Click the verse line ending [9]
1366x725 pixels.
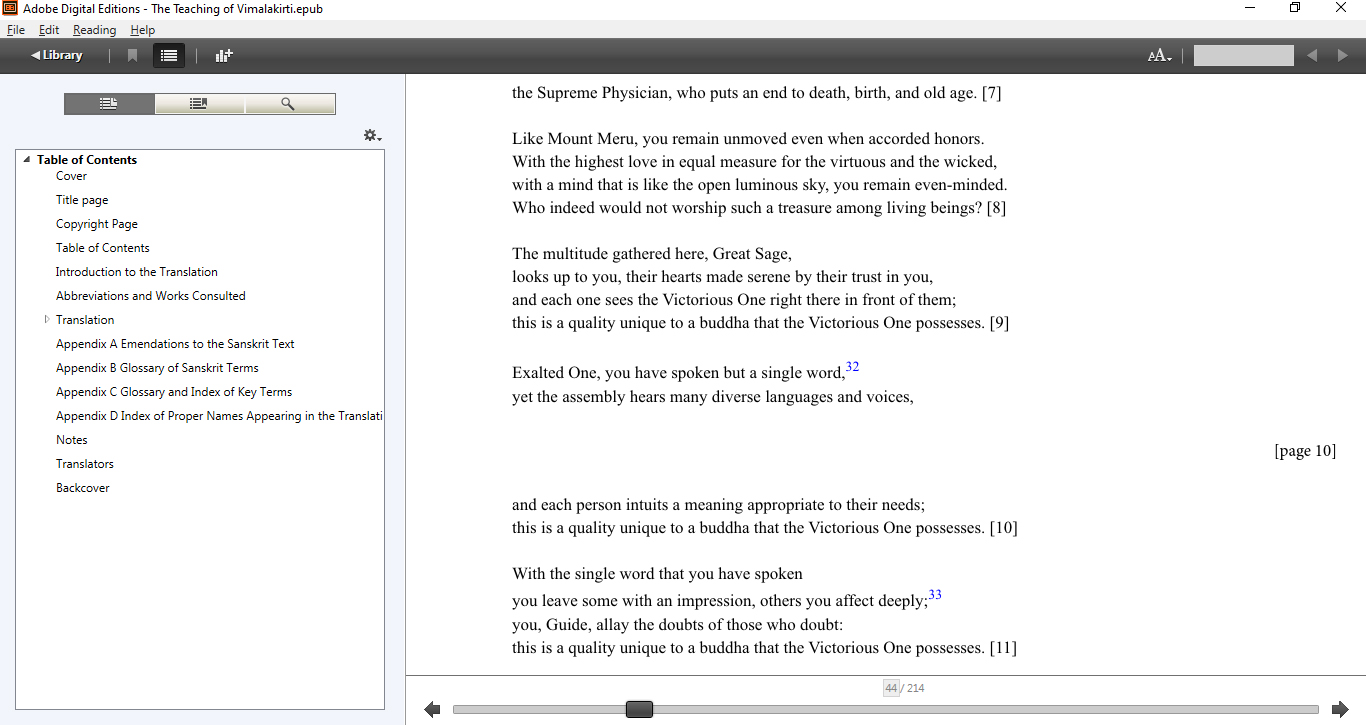click(x=761, y=323)
